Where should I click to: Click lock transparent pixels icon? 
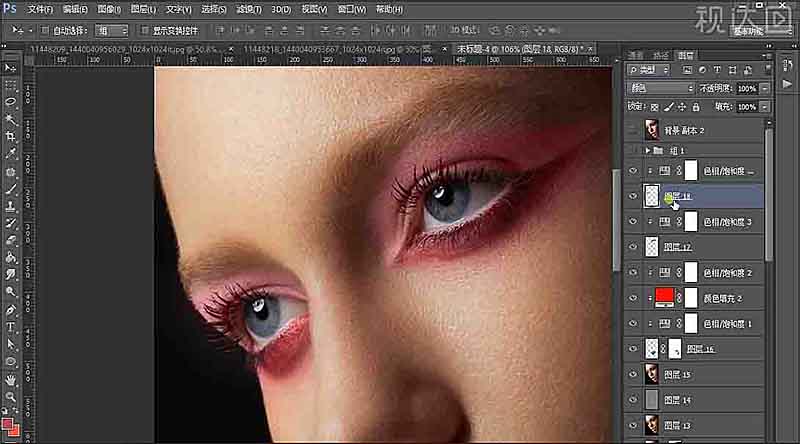point(655,107)
